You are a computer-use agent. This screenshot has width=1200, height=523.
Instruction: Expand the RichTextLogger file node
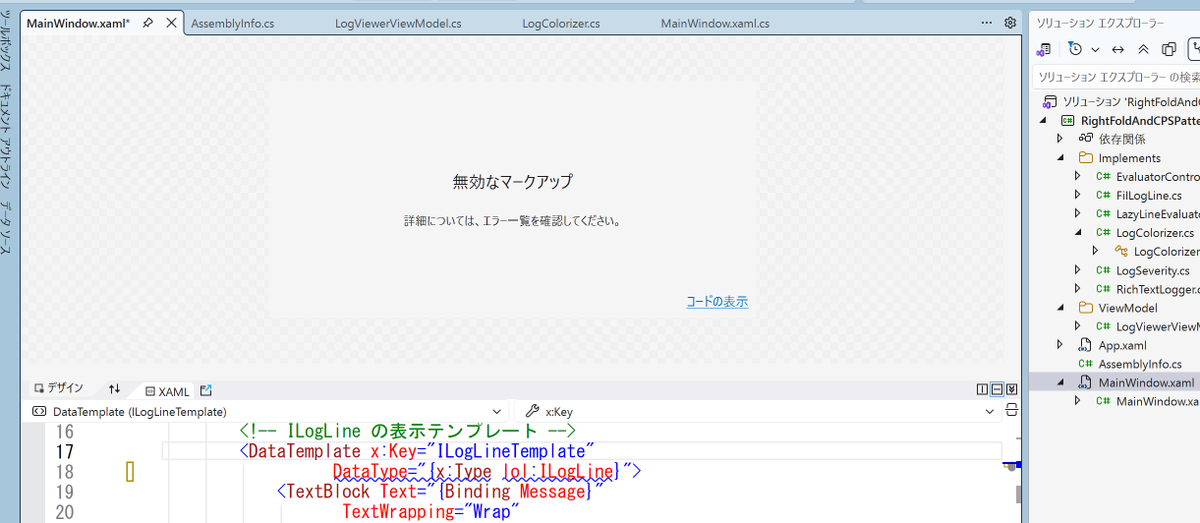[1078, 289]
